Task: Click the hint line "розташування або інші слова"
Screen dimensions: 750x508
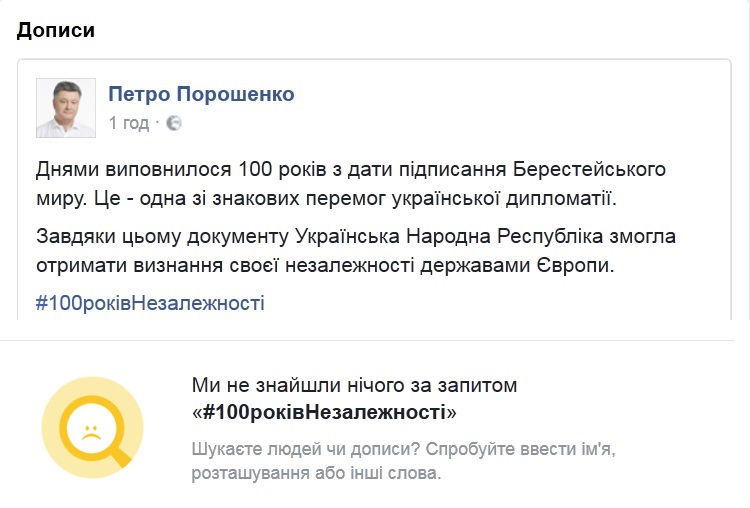Action: click(315, 473)
